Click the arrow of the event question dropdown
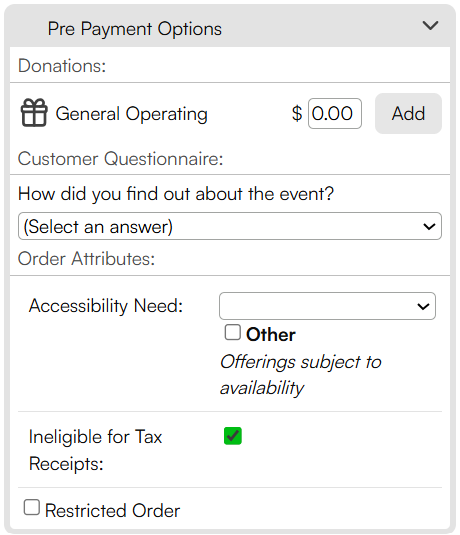Screen dimensions: 460x535 click(429, 227)
